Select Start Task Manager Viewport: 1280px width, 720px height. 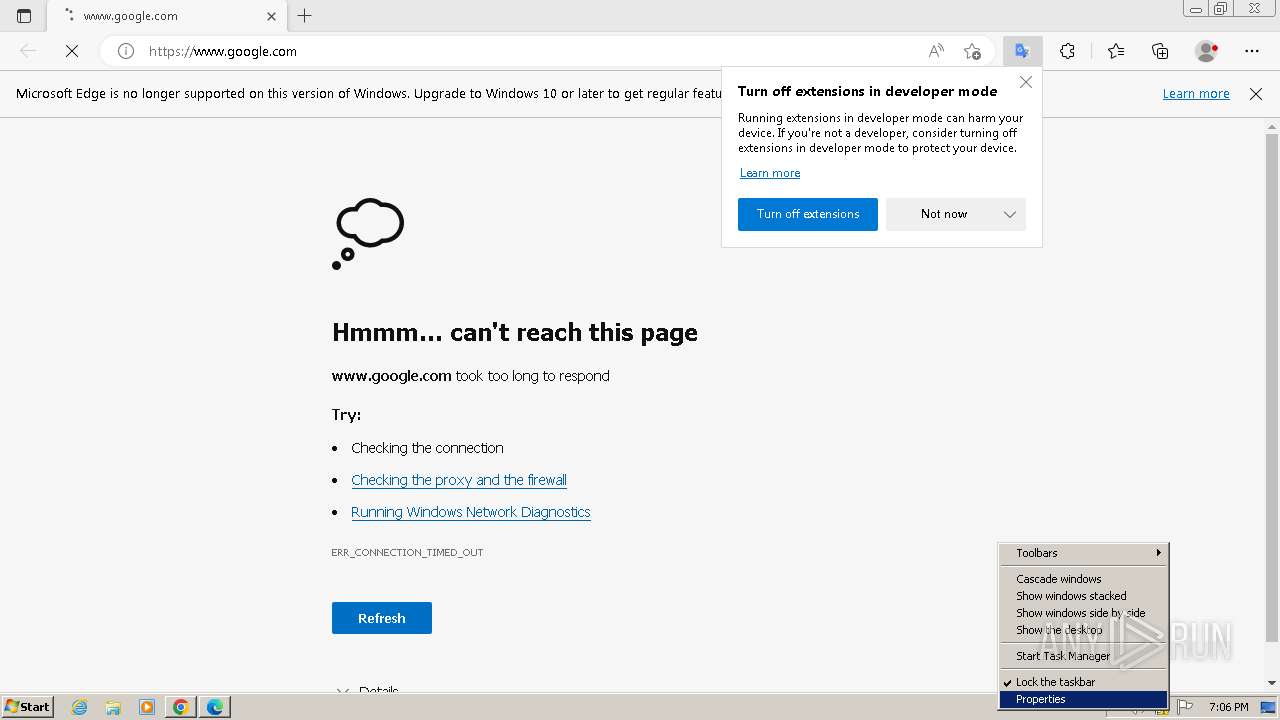tap(1084, 656)
